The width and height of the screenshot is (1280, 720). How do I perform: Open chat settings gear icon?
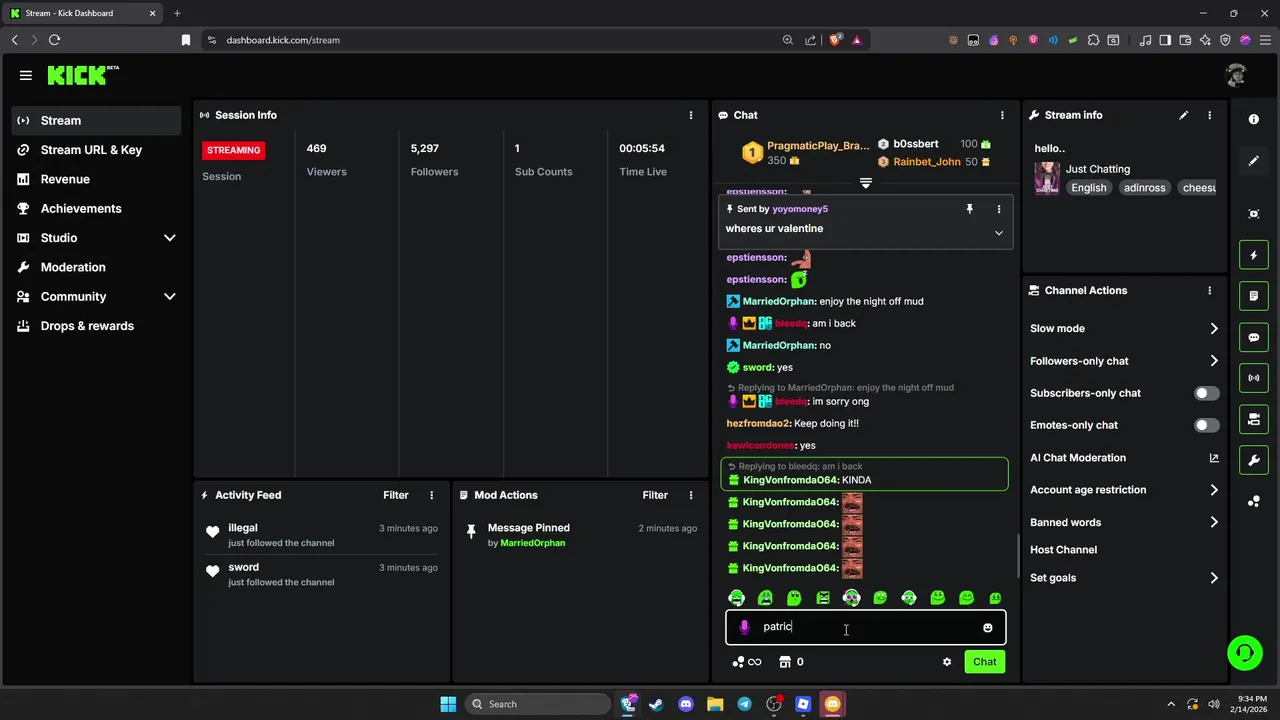(x=947, y=662)
